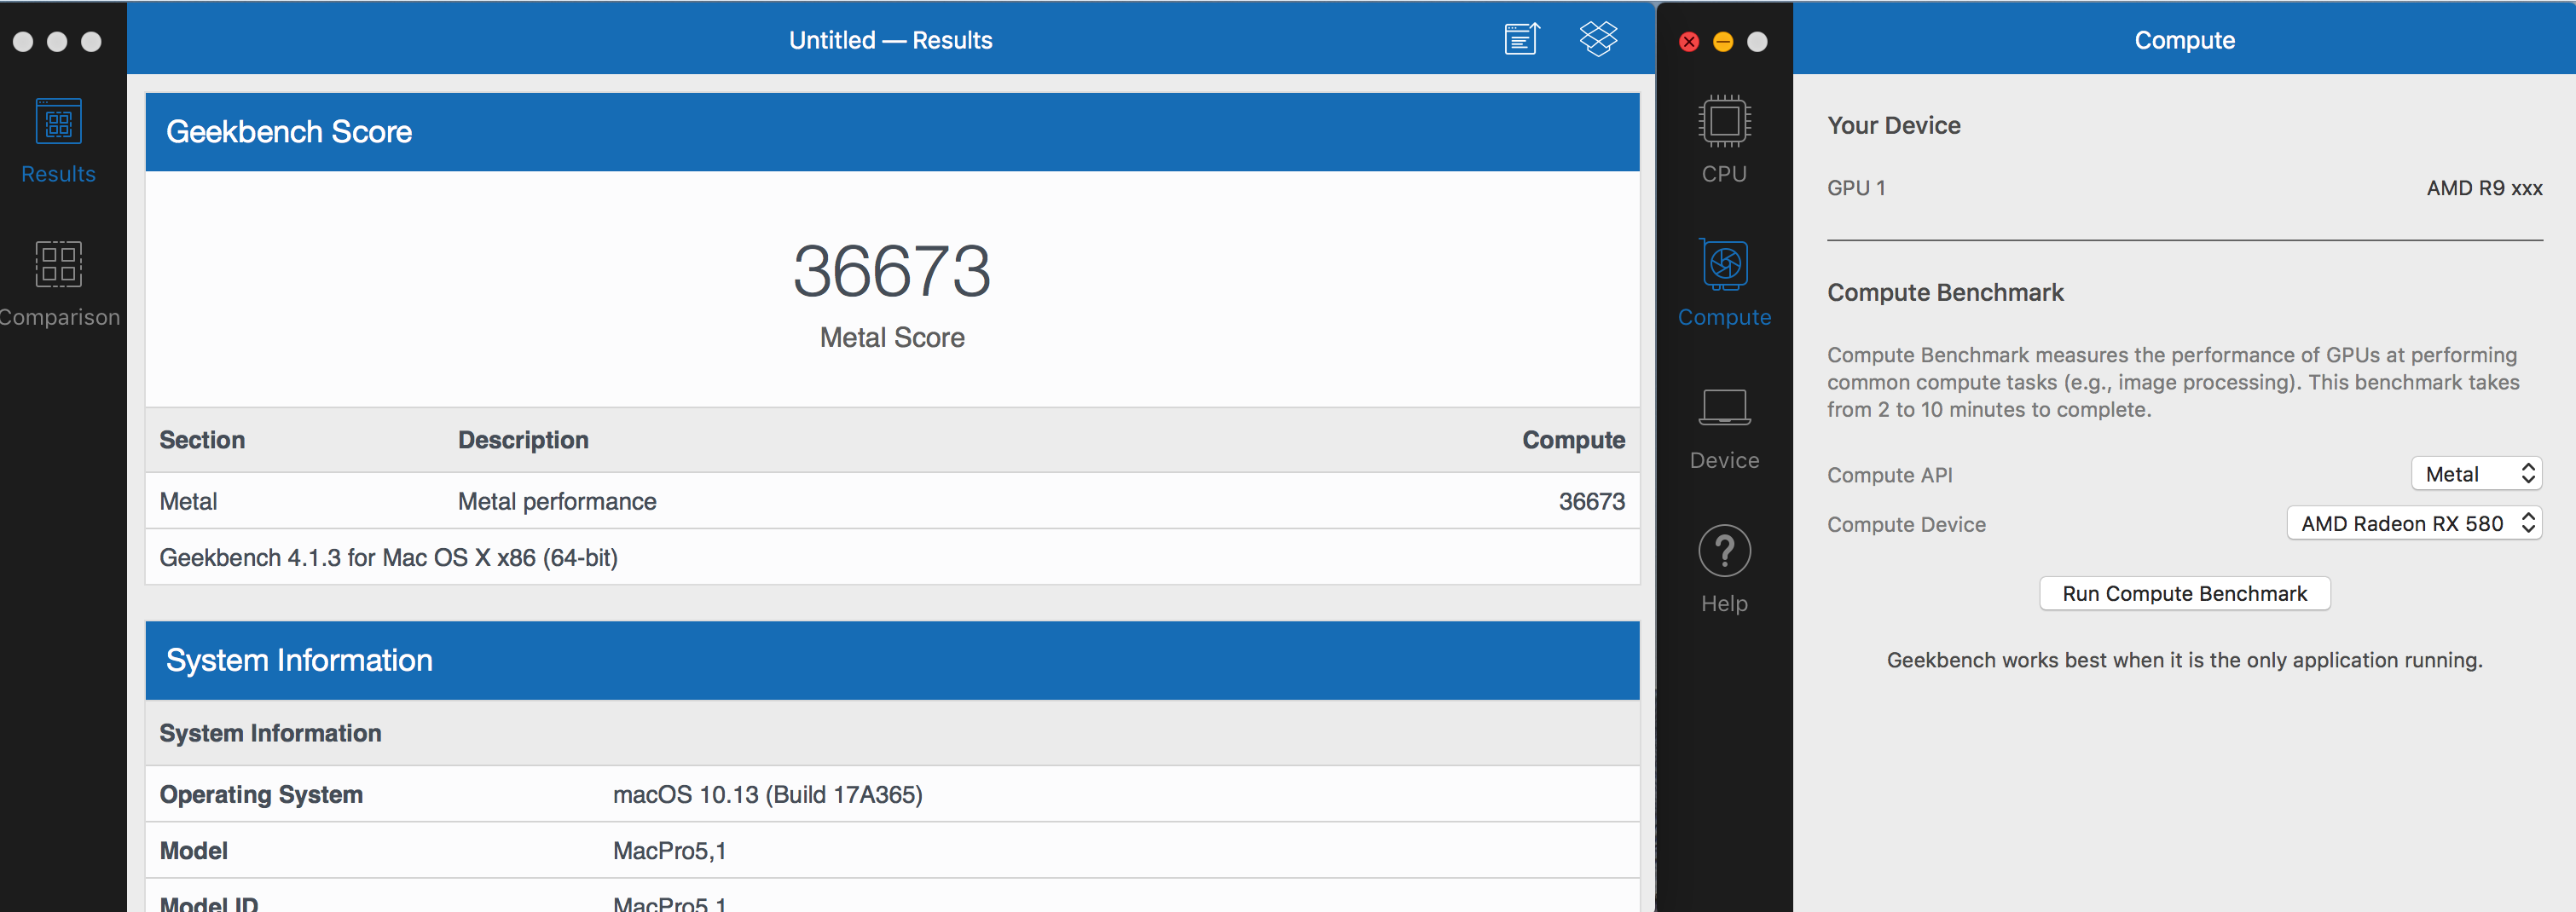The width and height of the screenshot is (2576, 912).
Task: Click the Compute column header
Action: (1573, 440)
